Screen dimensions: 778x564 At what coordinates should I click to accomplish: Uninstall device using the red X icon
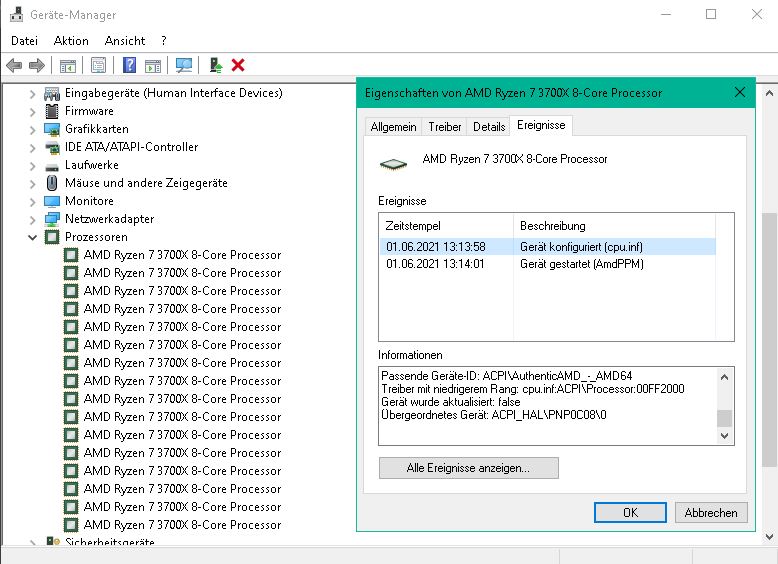[x=238, y=65]
